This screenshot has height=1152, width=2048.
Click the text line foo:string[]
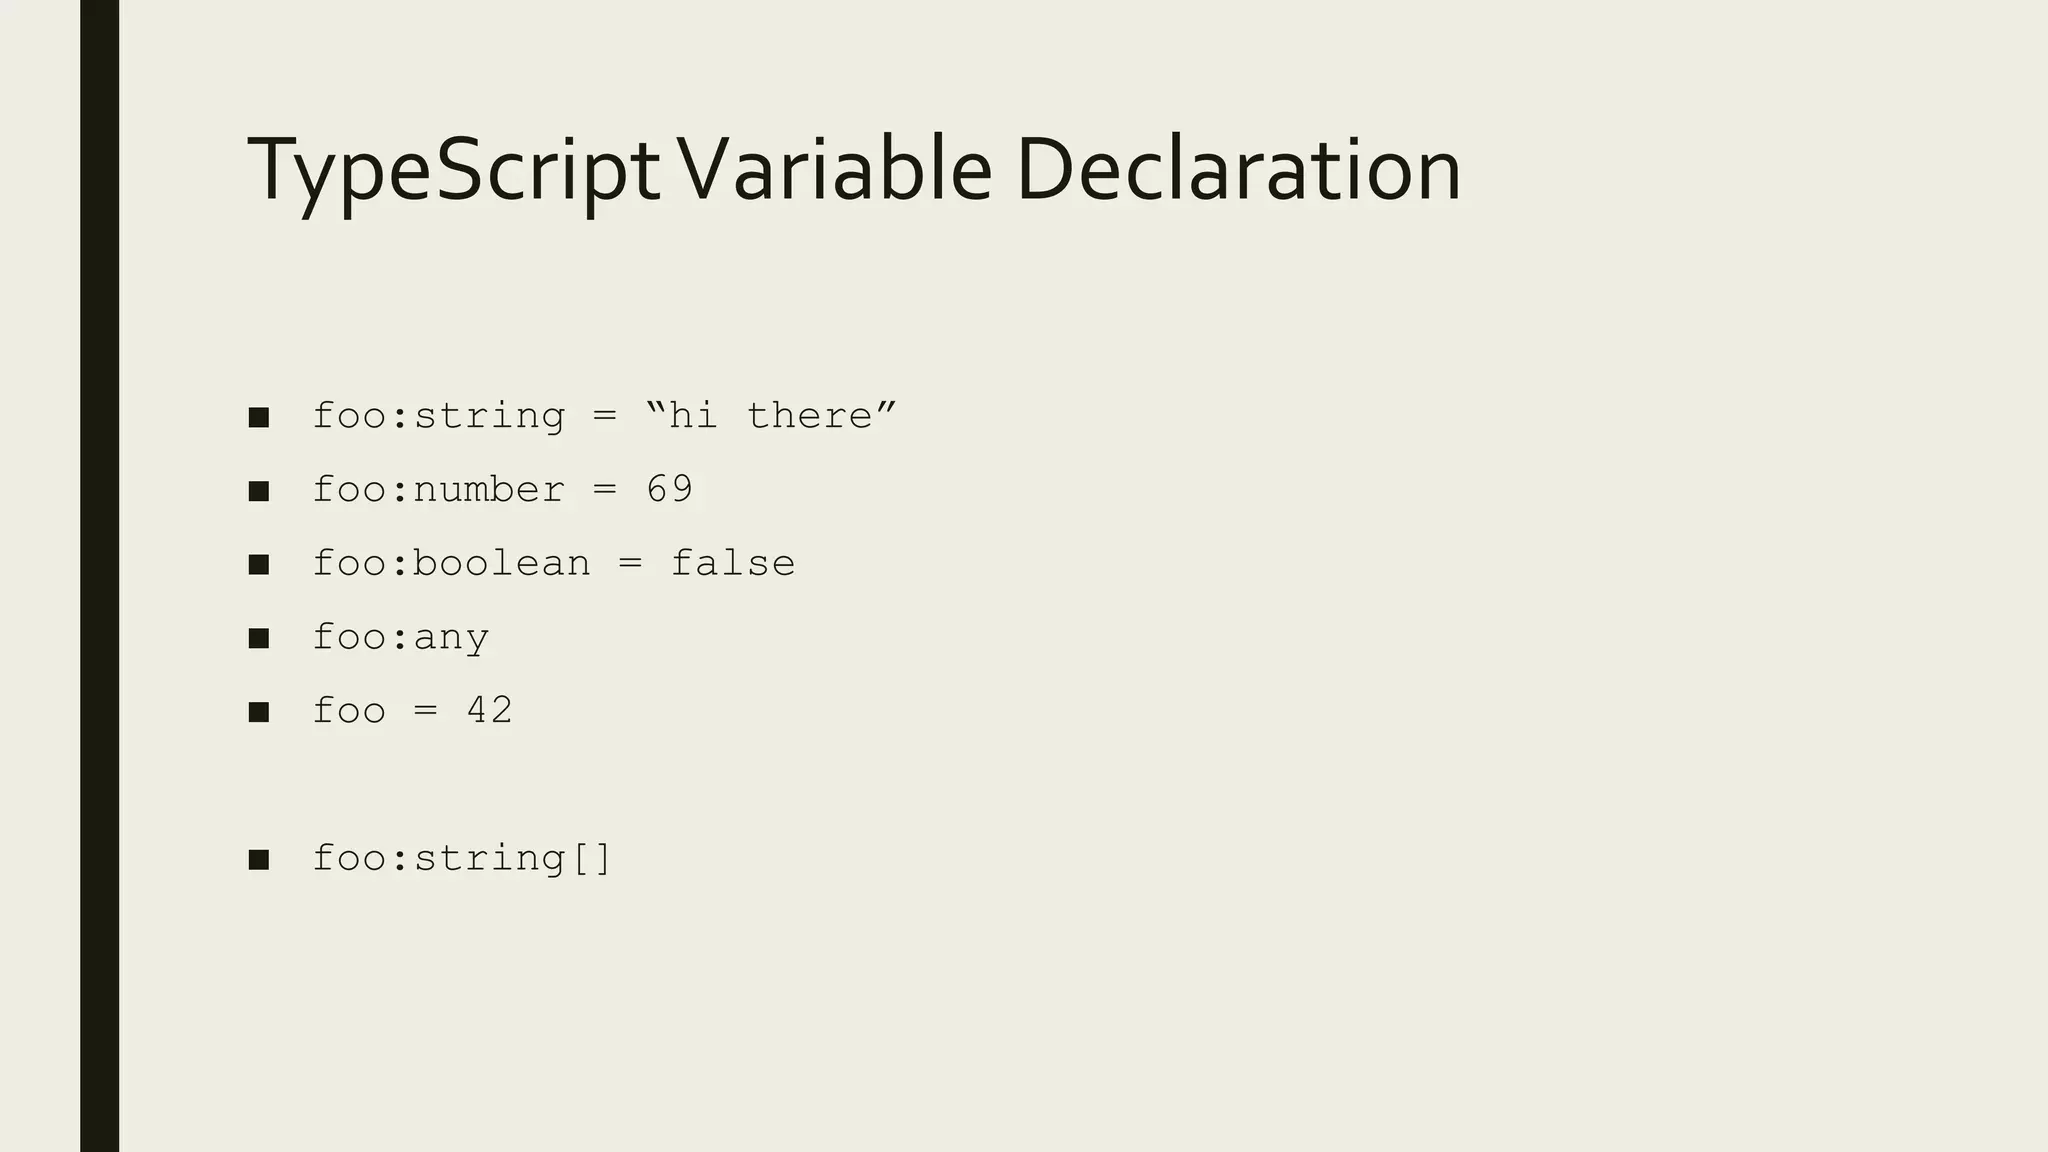click(x=462, y=858)
